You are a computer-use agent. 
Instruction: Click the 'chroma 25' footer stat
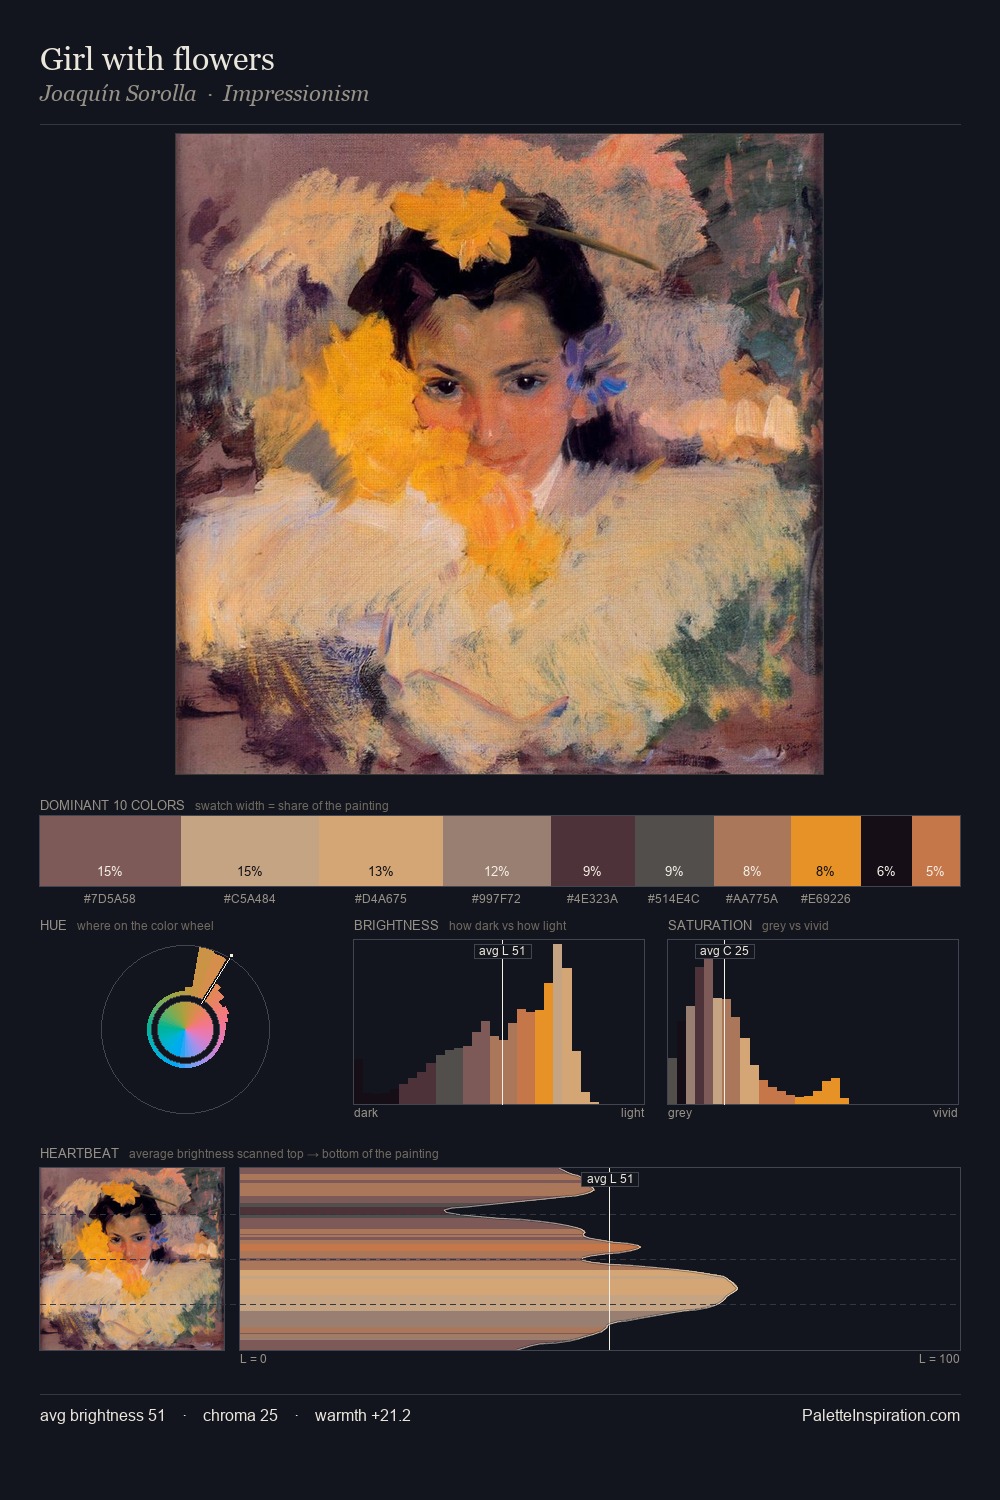(240, 1415)
